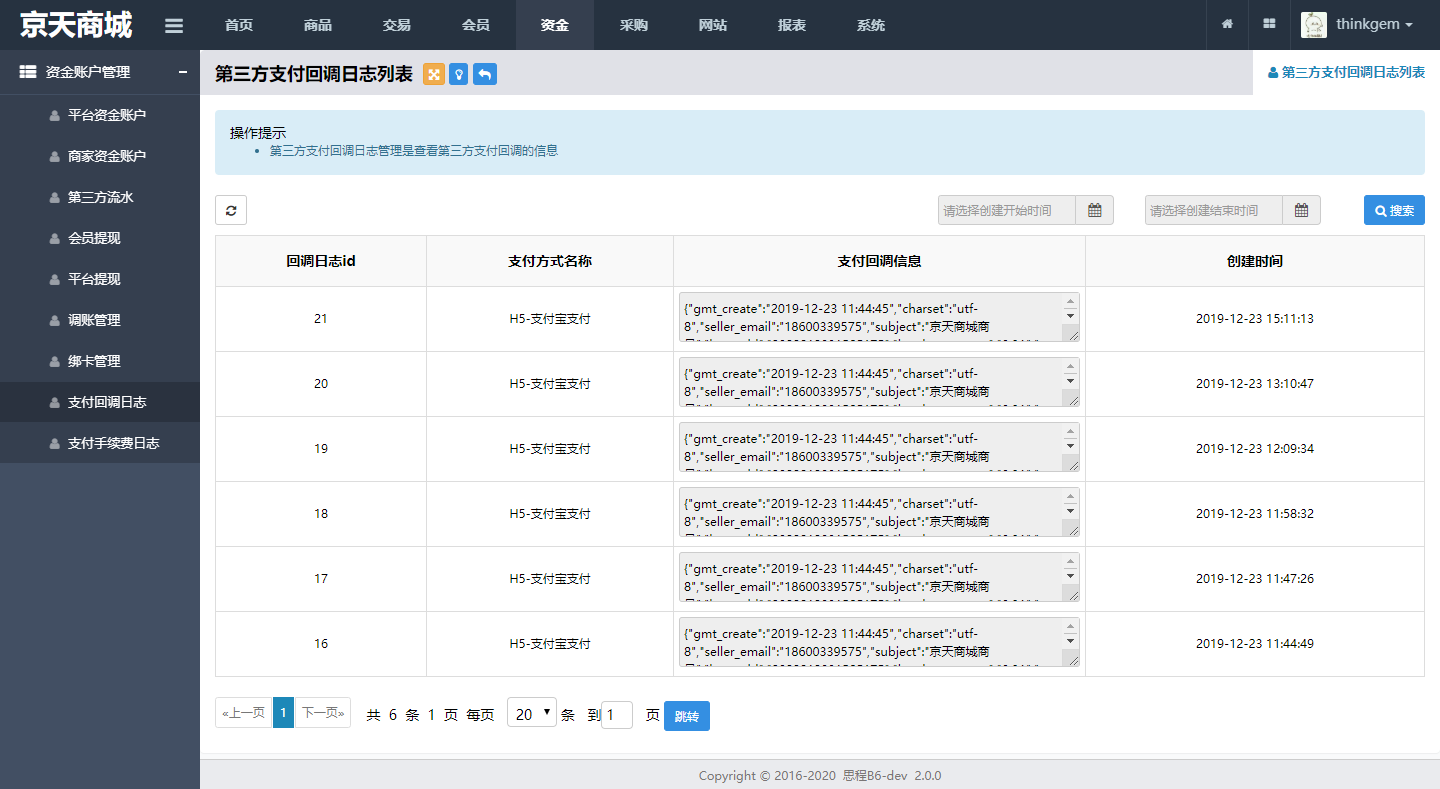Click the 第三方支付回调日志列表 breadcrumb link
The image size is (1440, 789).
(x=1346, y=72)
